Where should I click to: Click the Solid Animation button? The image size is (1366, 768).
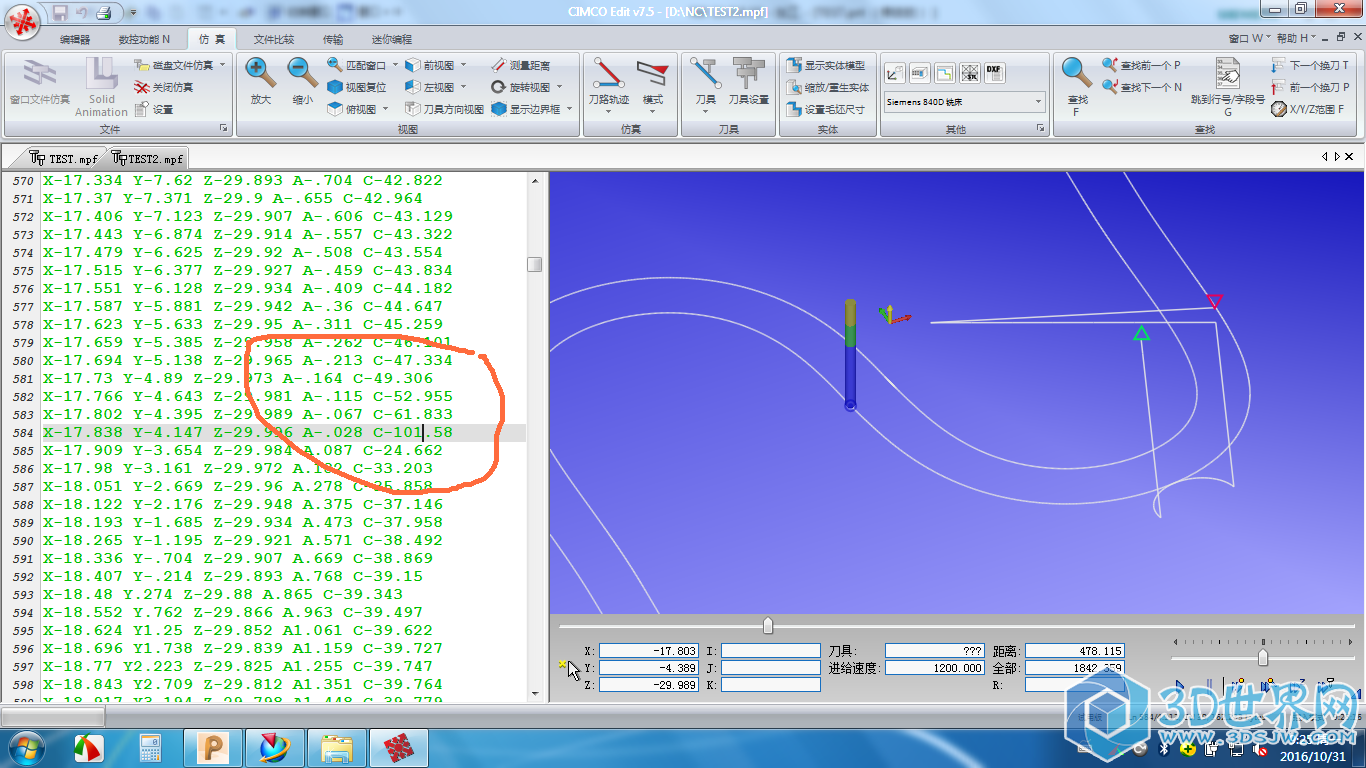[x=101, y=87]
